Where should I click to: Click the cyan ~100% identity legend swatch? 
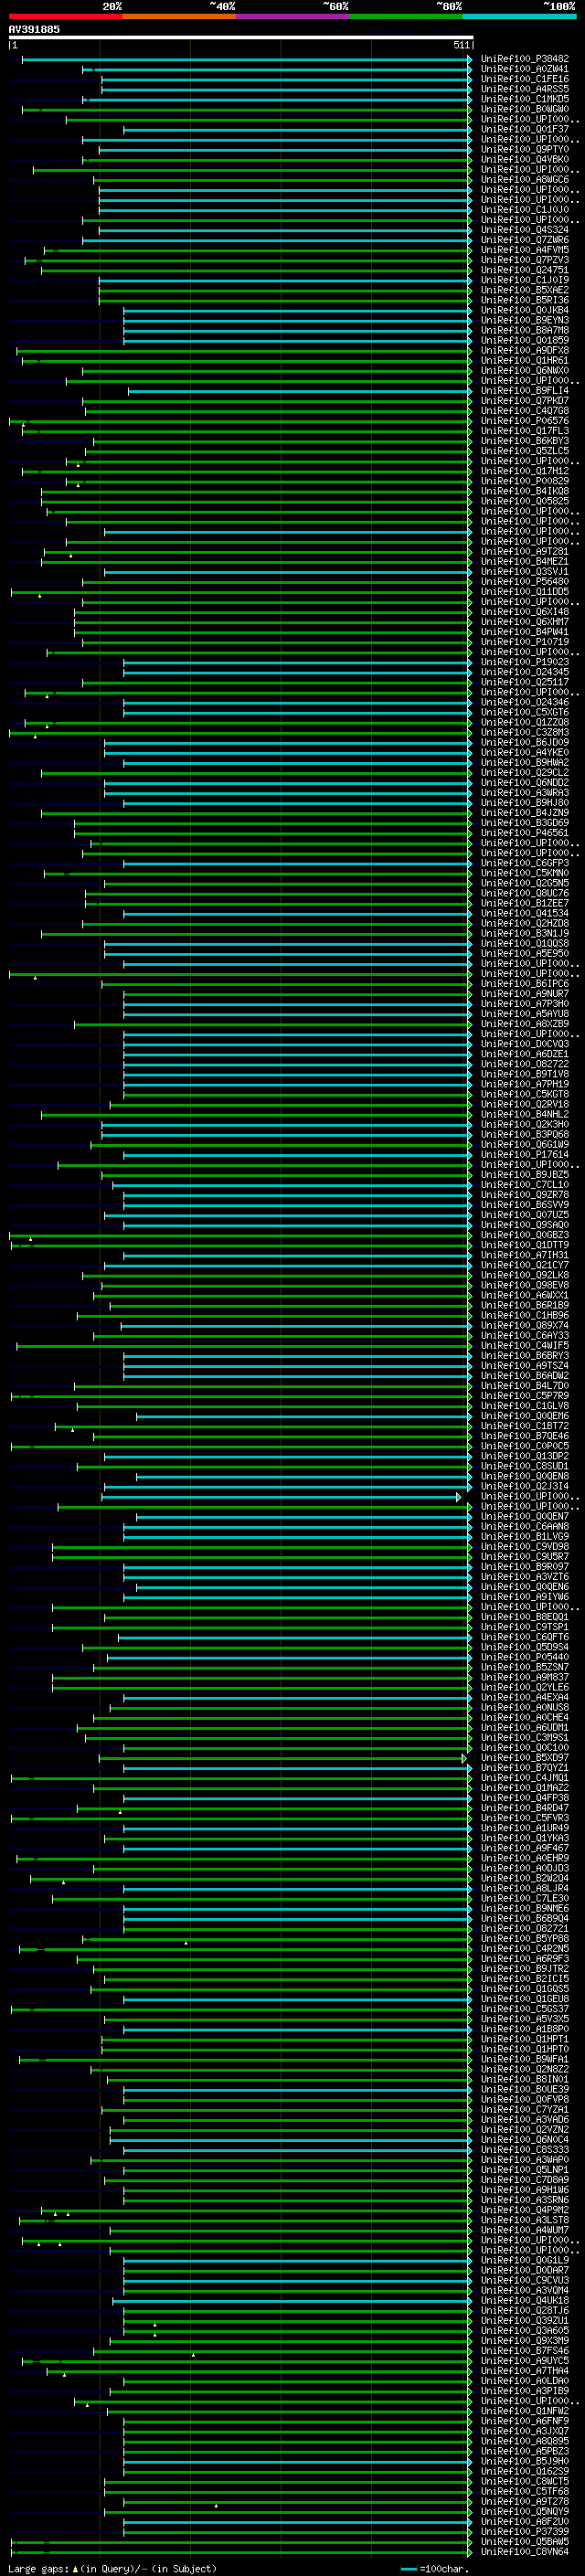[x=519, y=16]
